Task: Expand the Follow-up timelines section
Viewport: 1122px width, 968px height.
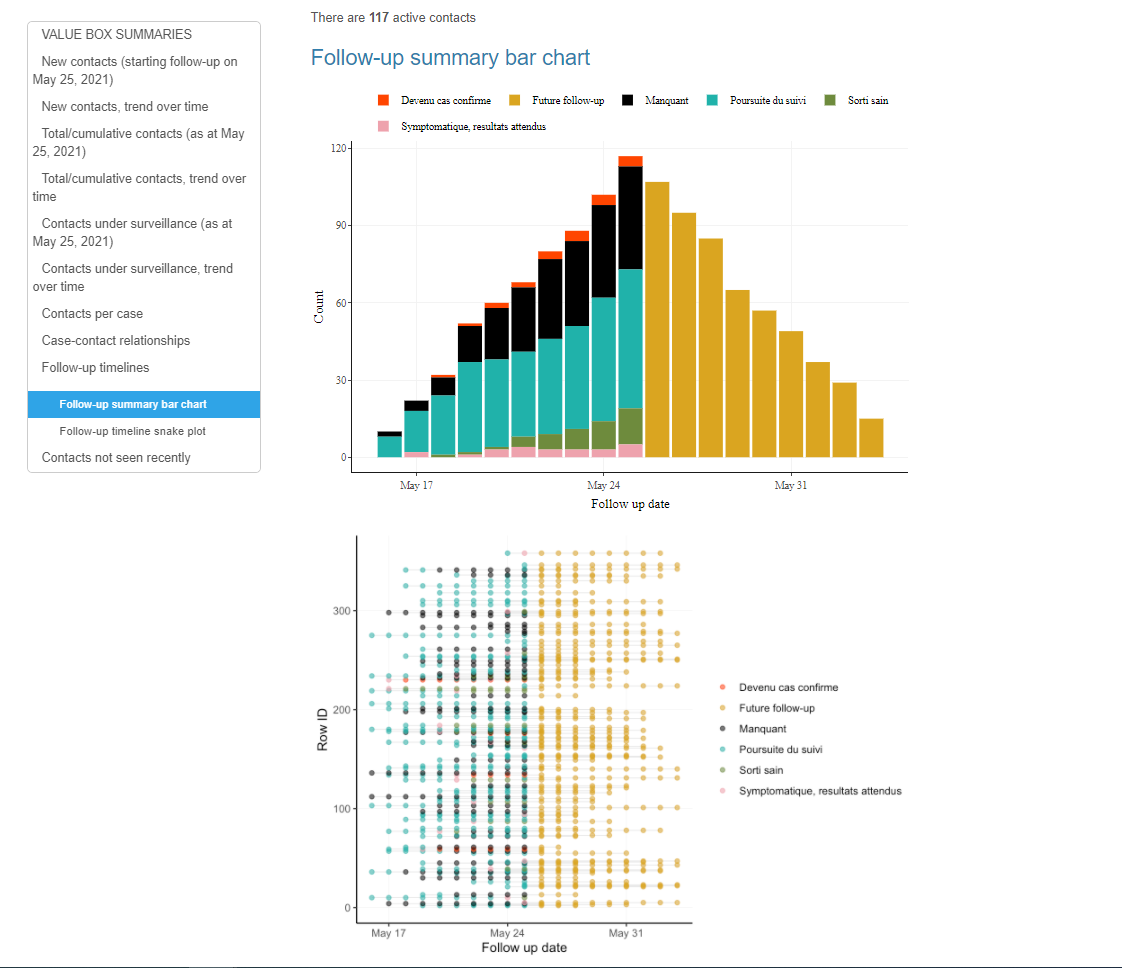Action: tap(95, 367)
